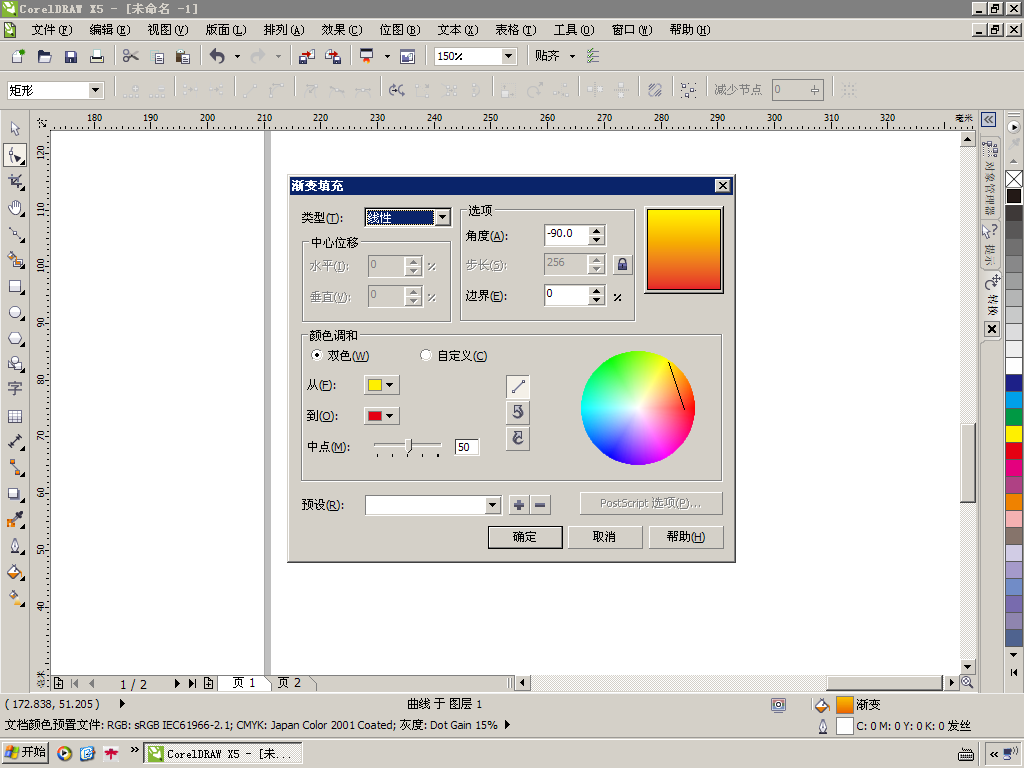
Task: Select the Pick tool in toolbox
Action: 15,129
